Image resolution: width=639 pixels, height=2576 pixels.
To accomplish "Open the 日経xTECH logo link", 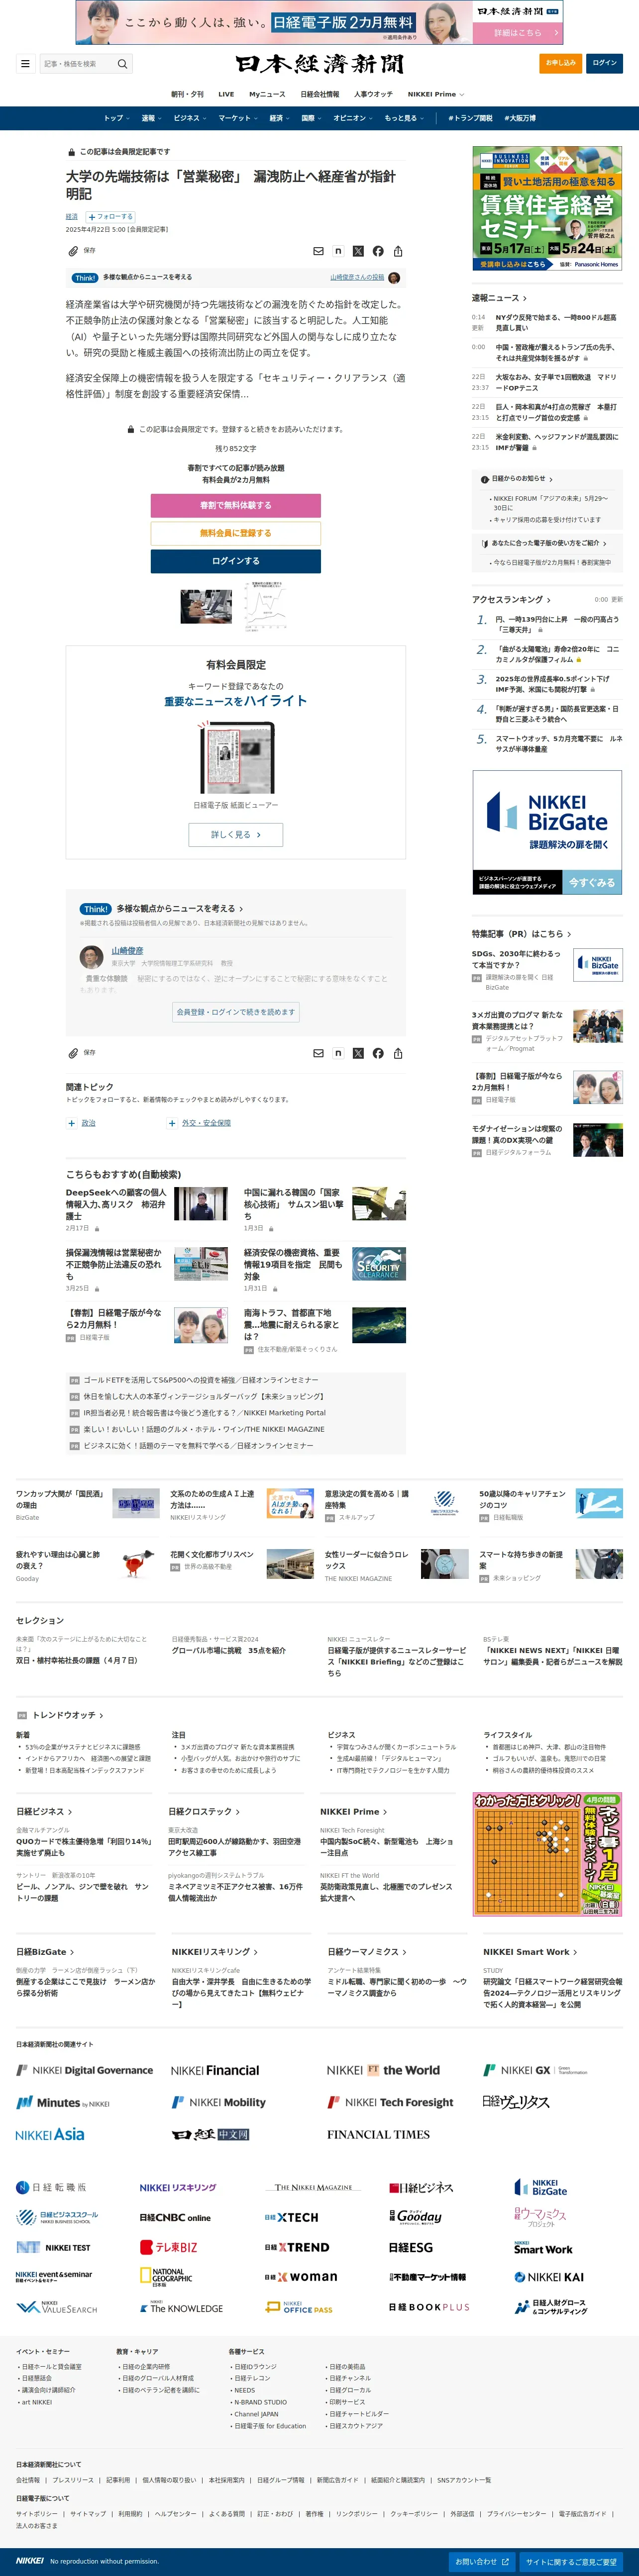I will pos(291,2217).
